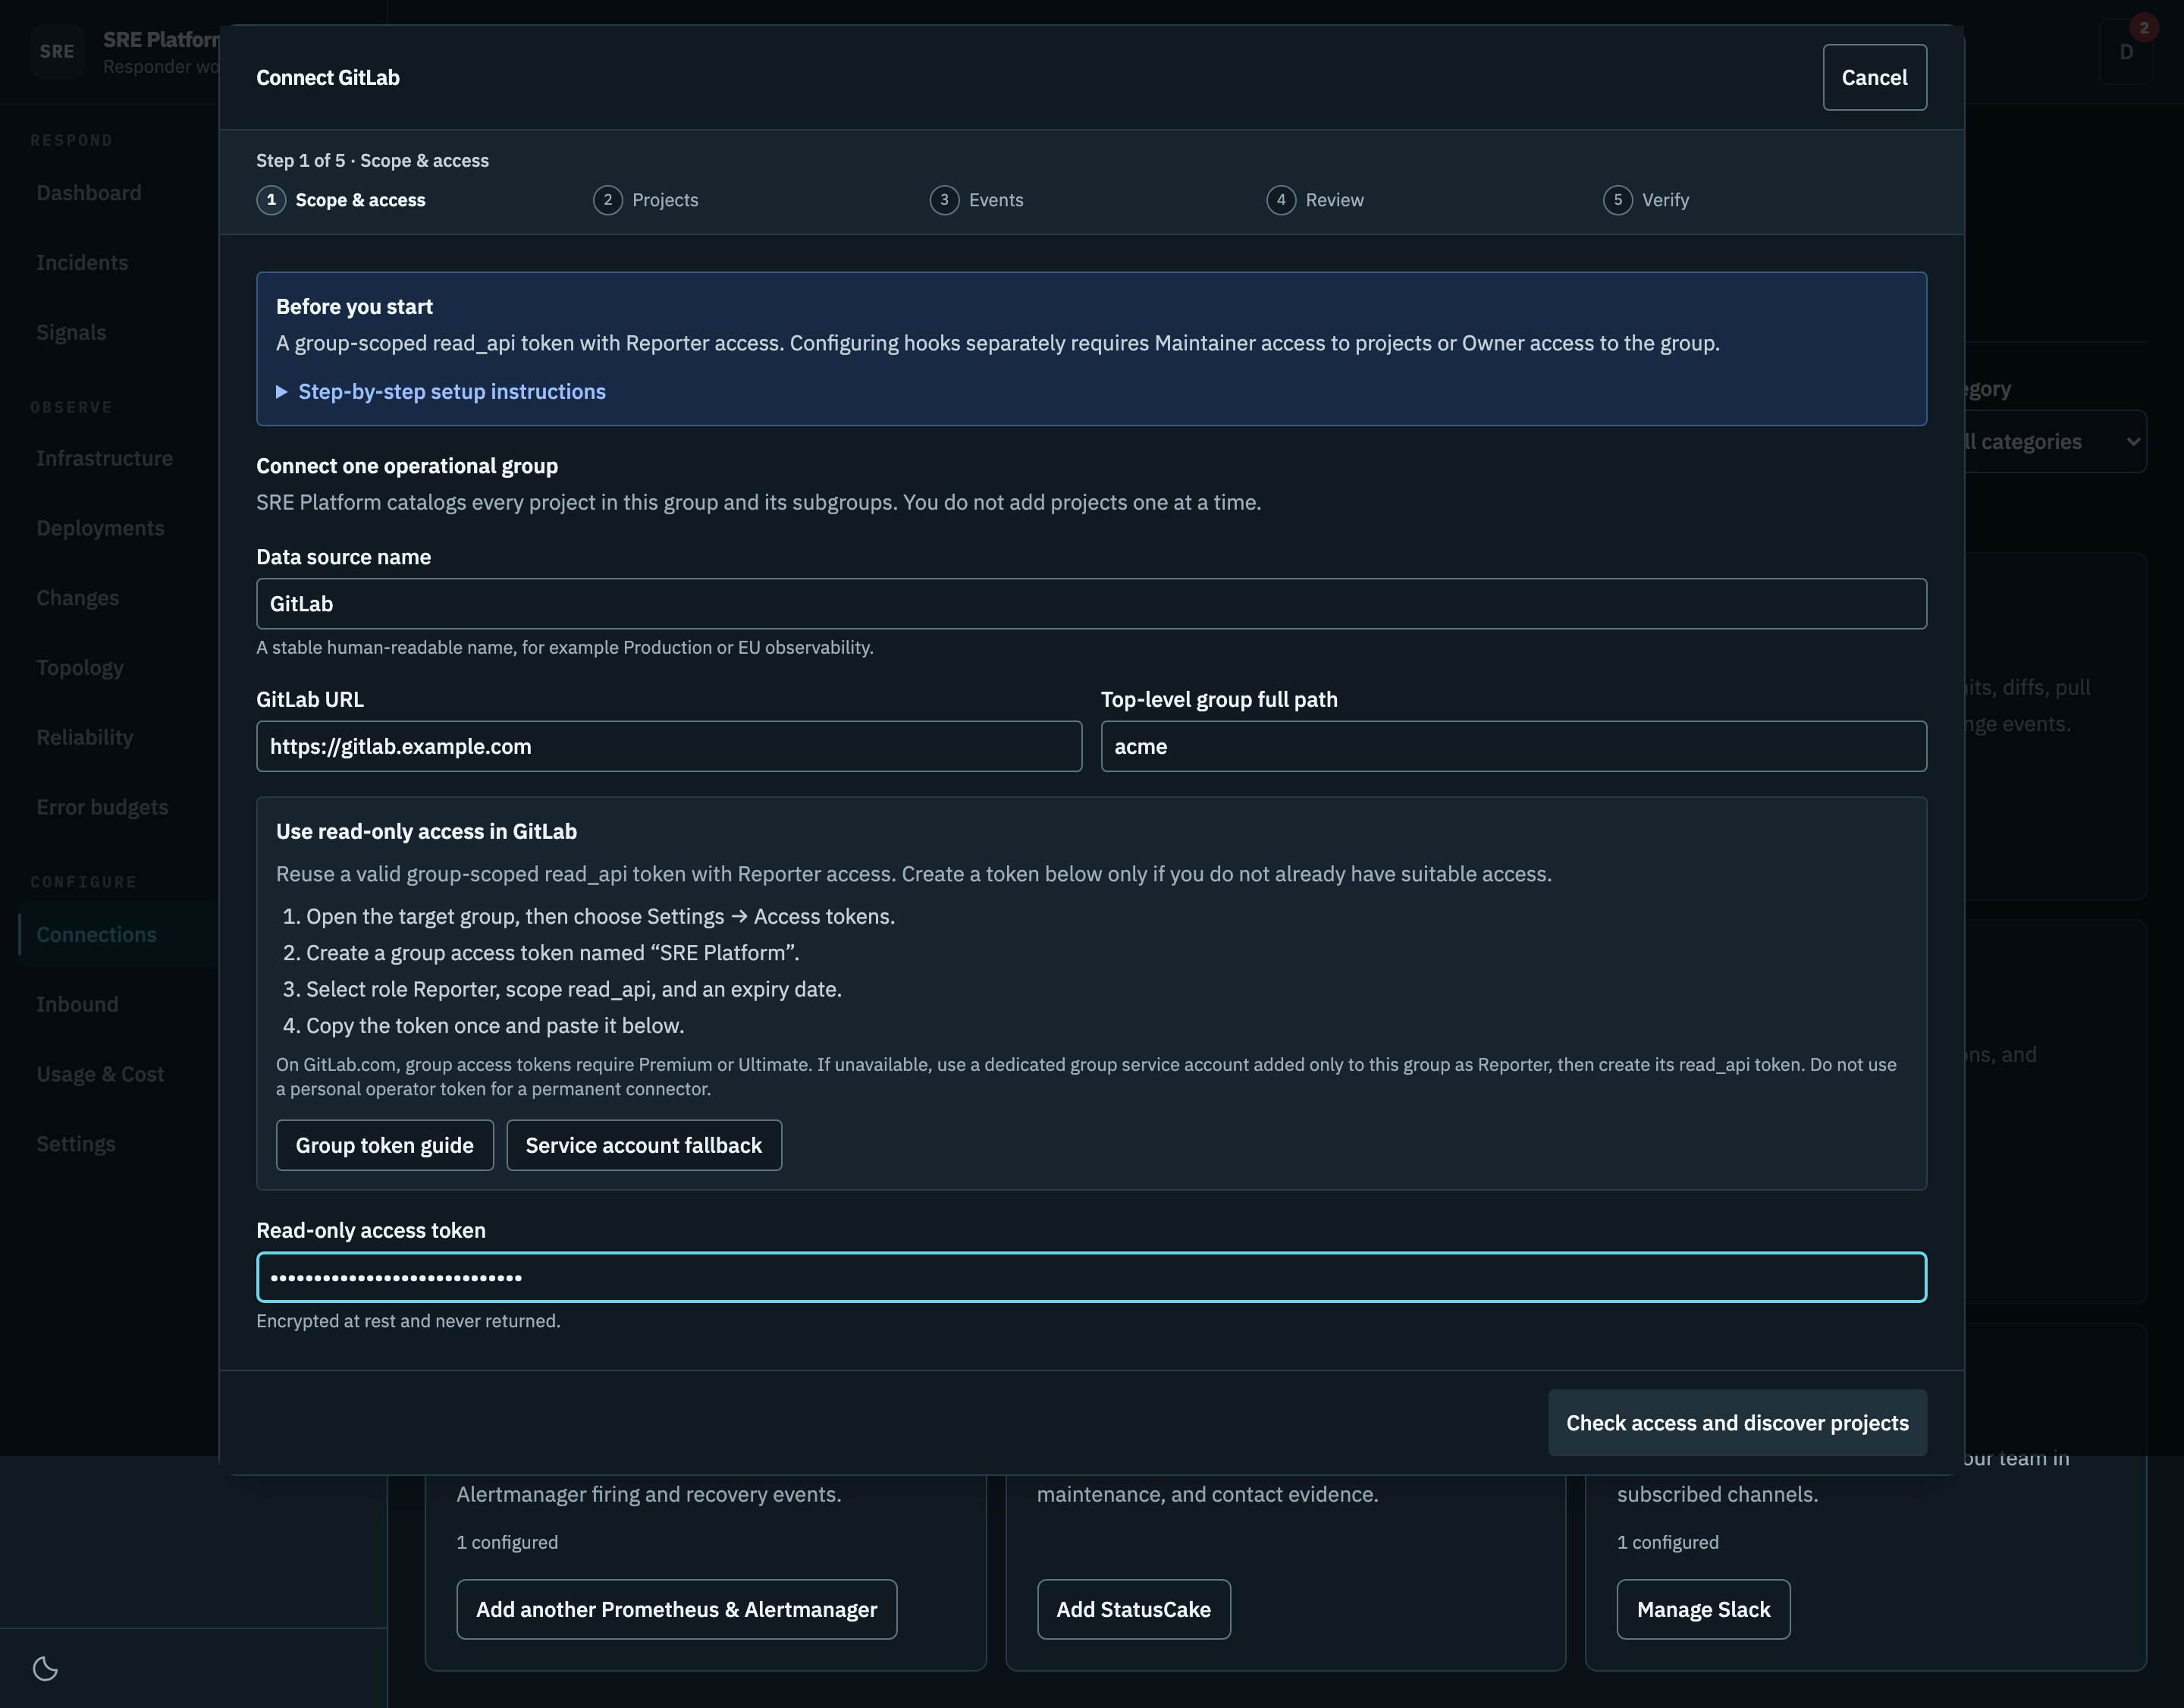Open Signals in the sidebar
The height and width of the screenshot is (1708, 2184).
(x=71, y=333)
